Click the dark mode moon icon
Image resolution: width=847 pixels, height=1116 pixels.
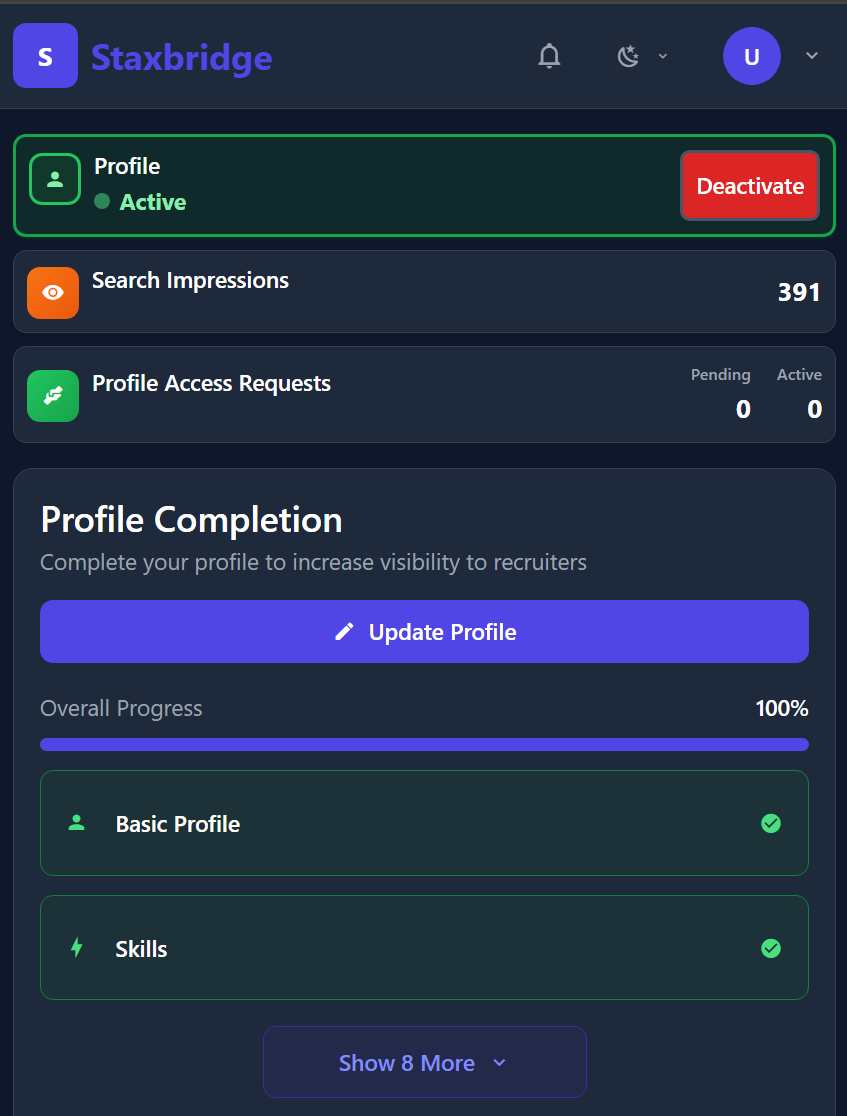point(628,56)
